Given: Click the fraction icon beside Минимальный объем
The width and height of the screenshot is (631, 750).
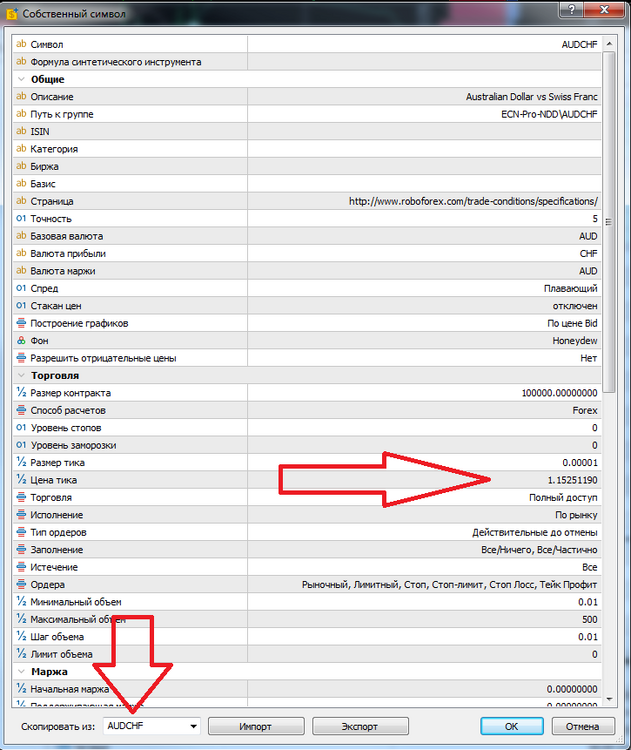Looking at the screenshot, I should [21, 601].
